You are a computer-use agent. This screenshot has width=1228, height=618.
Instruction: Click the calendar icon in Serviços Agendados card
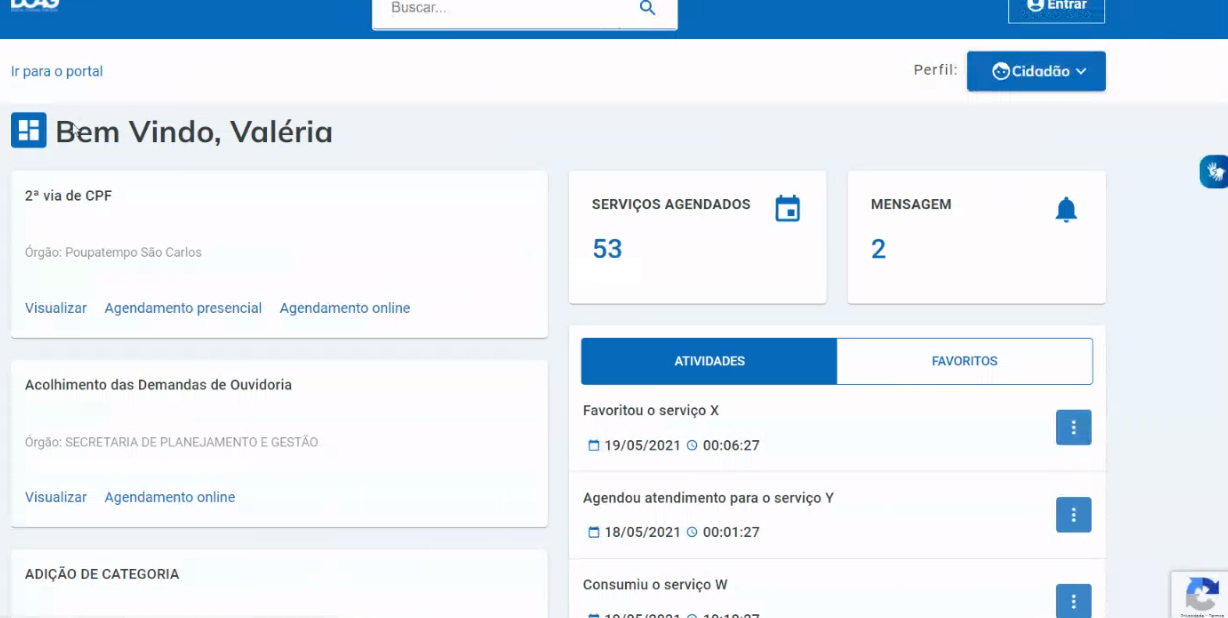pyautogui.click(x=788, y=209)
